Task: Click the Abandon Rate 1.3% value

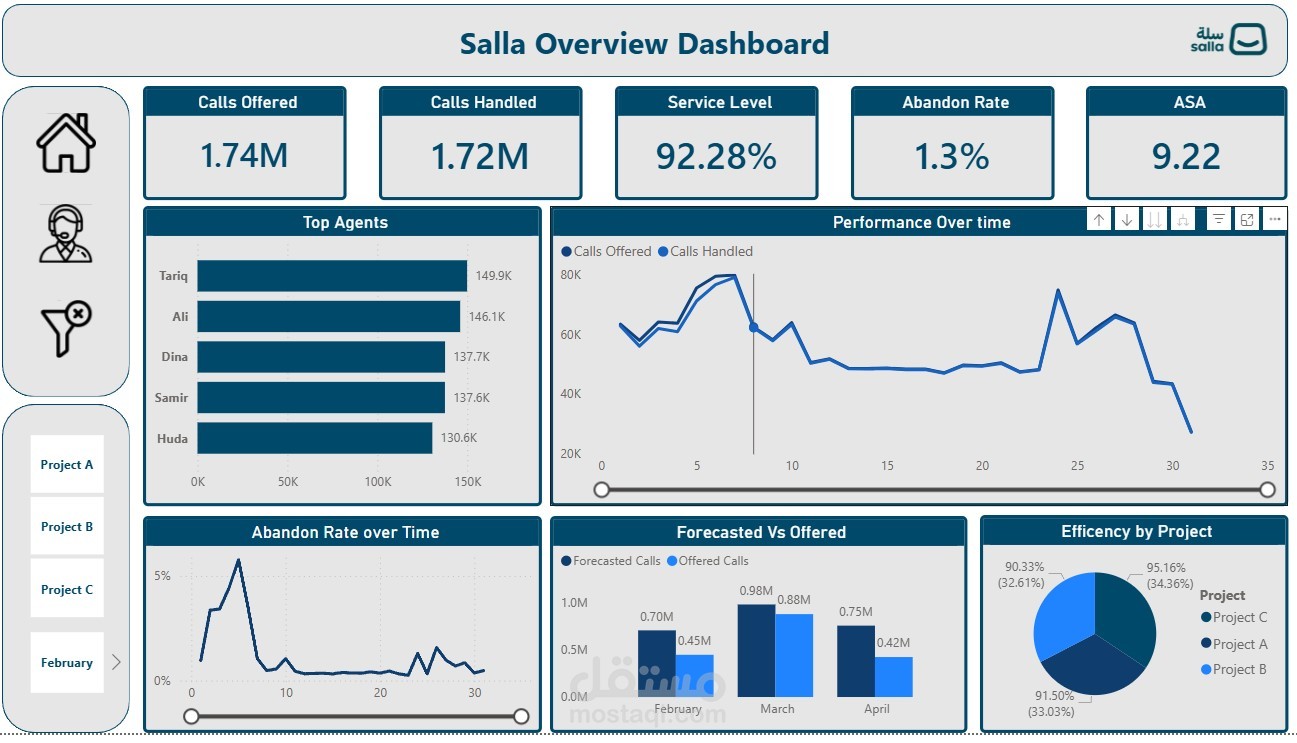Action: pyautogui.click(x=952, y=156)
